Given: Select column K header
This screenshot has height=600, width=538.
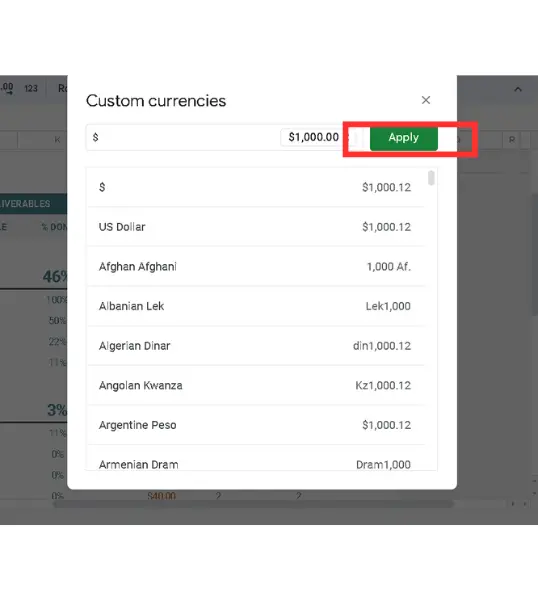Looking at the screenshot, I should coord(42,140).
